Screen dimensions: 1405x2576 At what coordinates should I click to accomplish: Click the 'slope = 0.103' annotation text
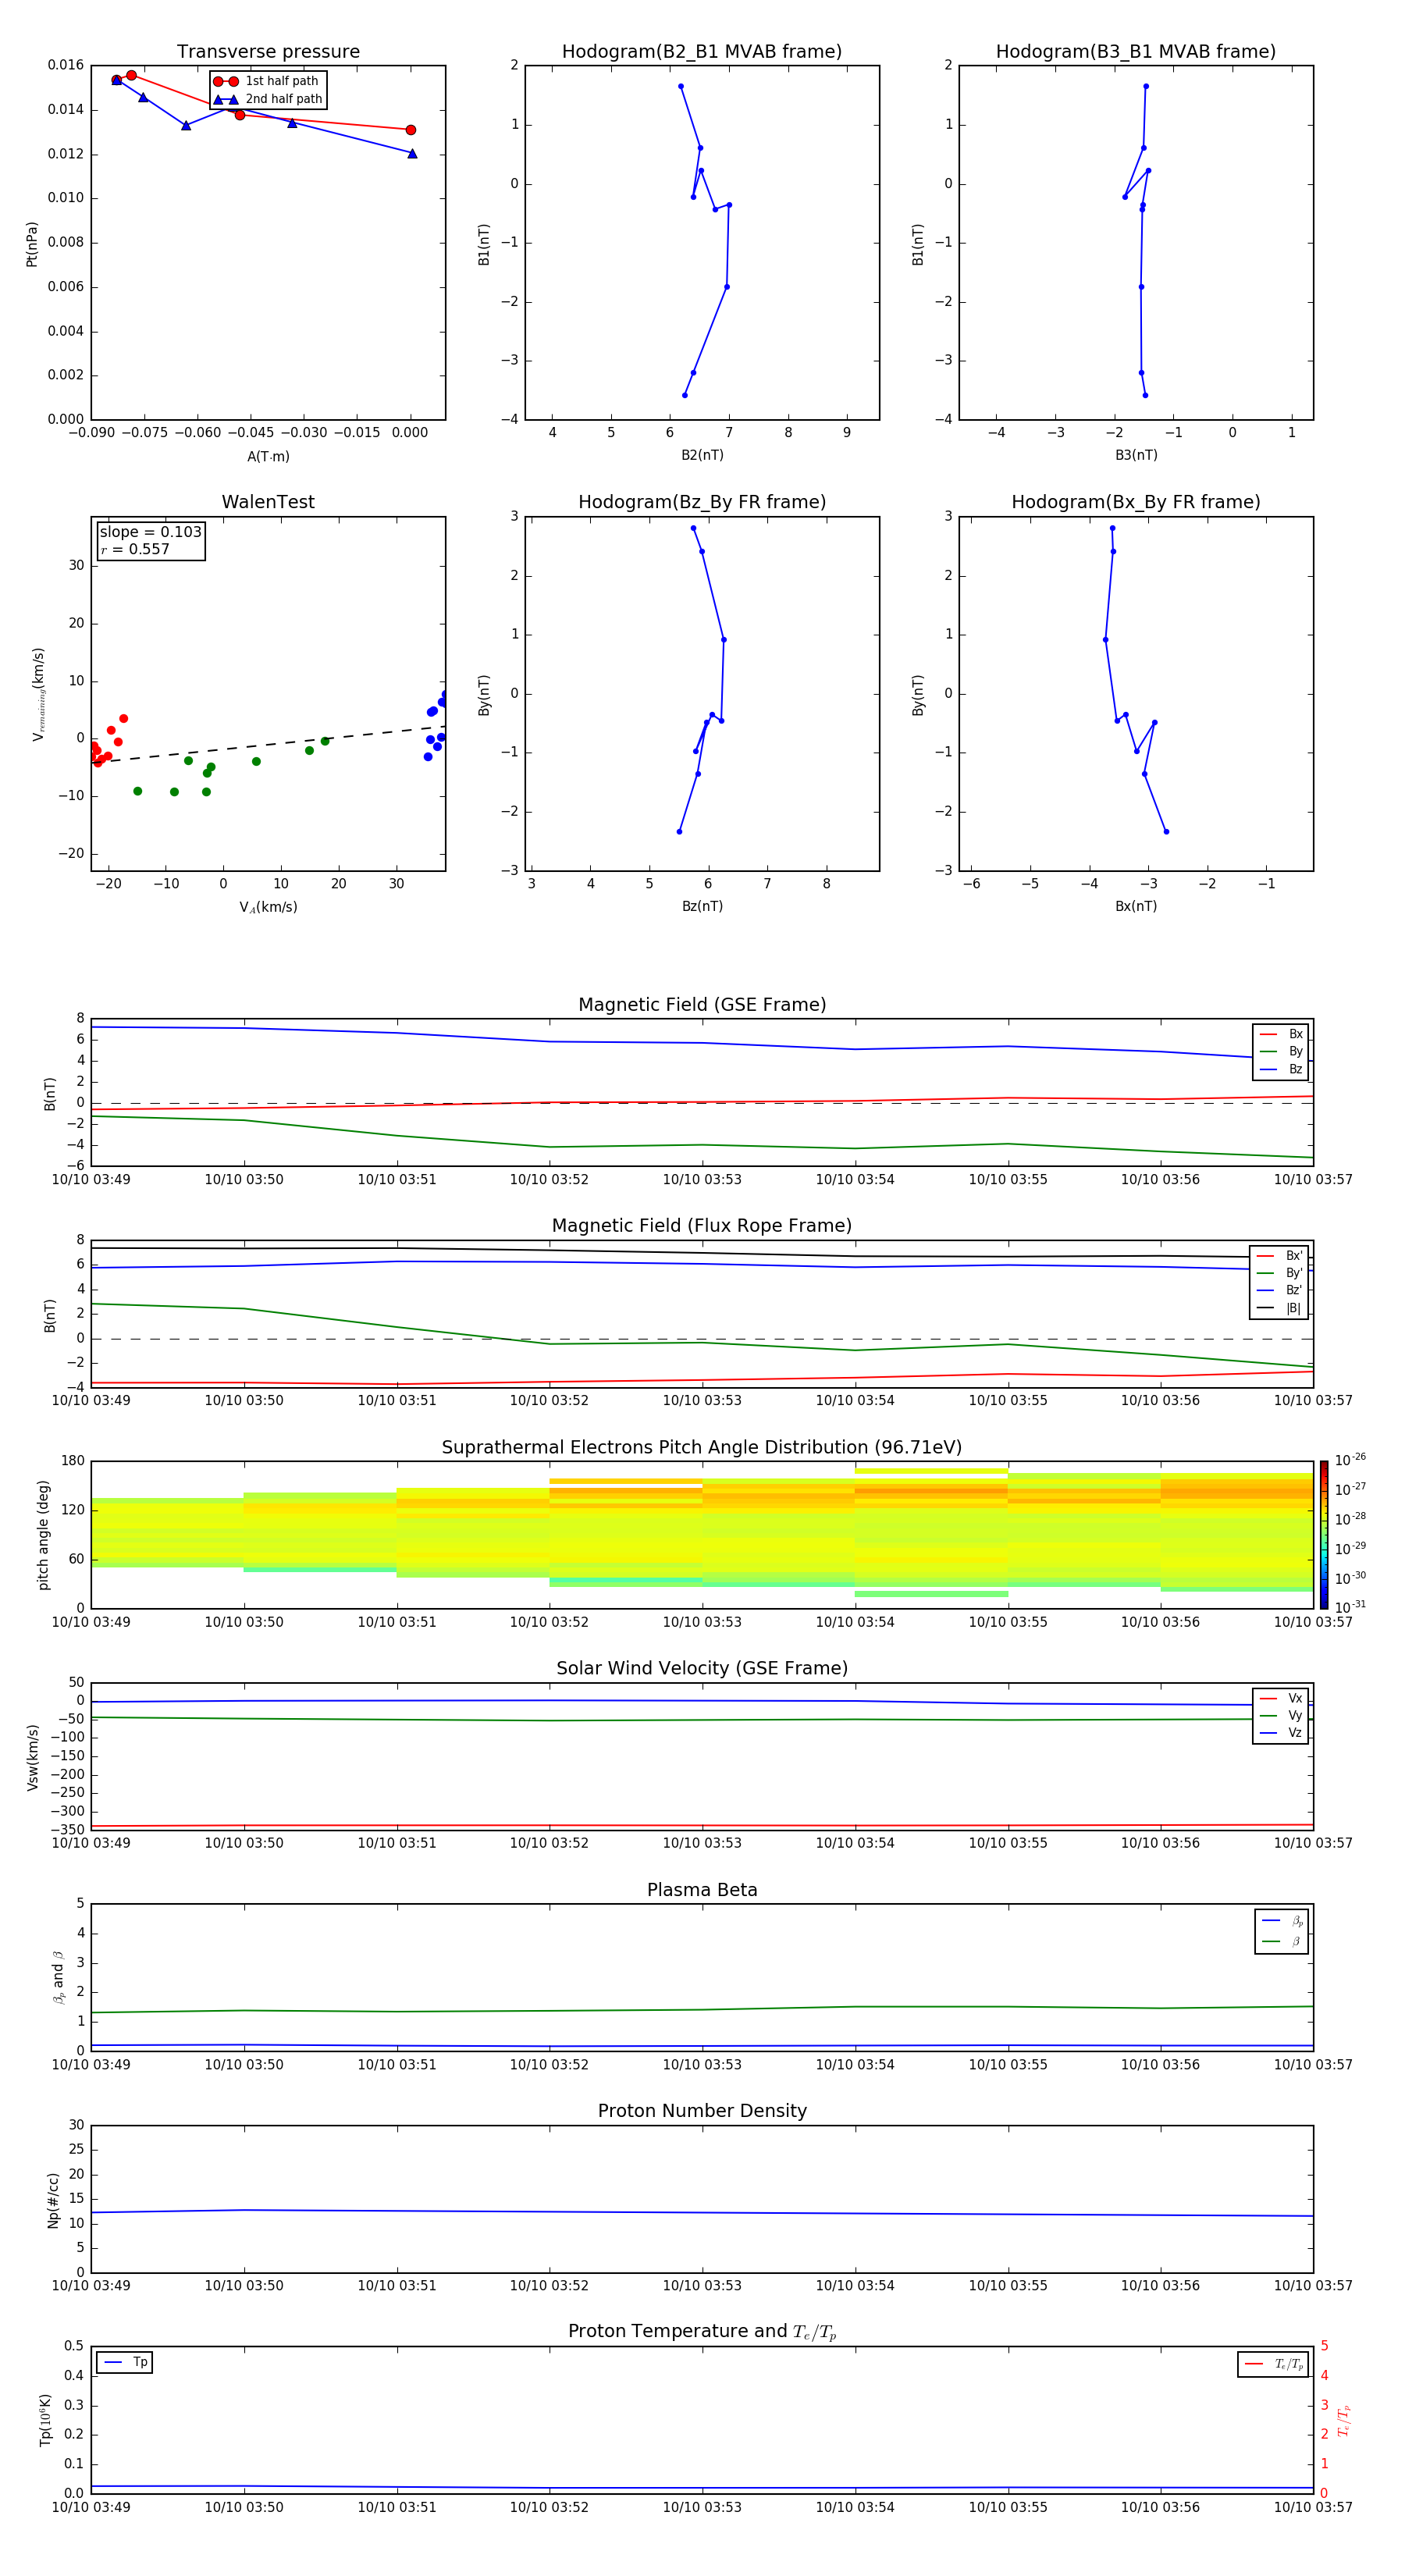(150, 532)
